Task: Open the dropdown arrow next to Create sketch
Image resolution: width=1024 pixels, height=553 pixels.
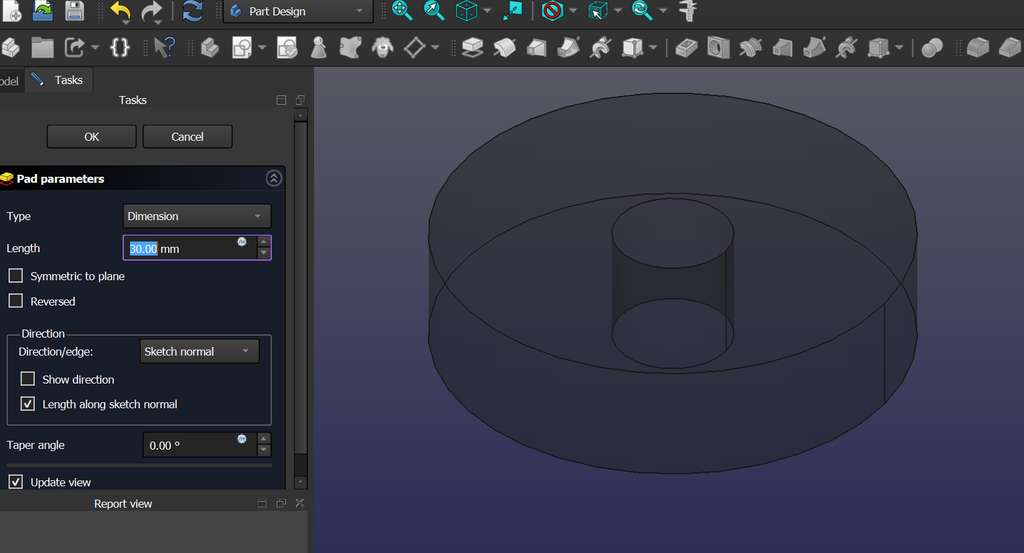Action: (x=262, y=48)
